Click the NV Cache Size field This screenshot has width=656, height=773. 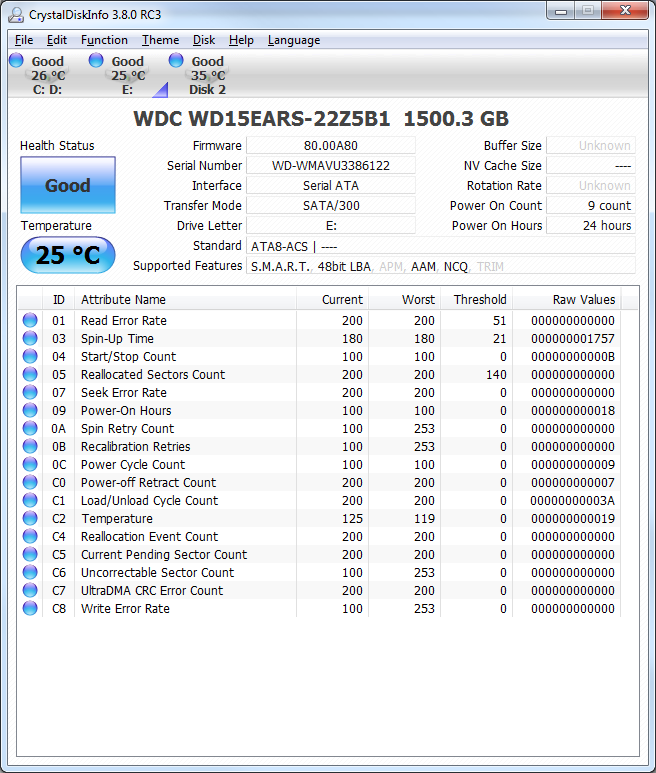coord(591,165)
